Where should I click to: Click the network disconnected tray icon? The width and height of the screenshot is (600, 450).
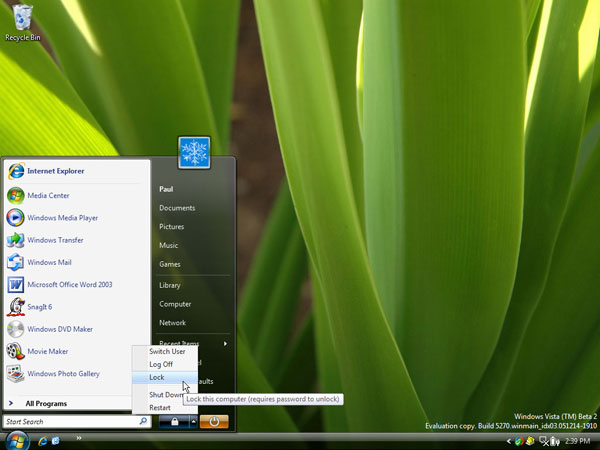[543, 441]
